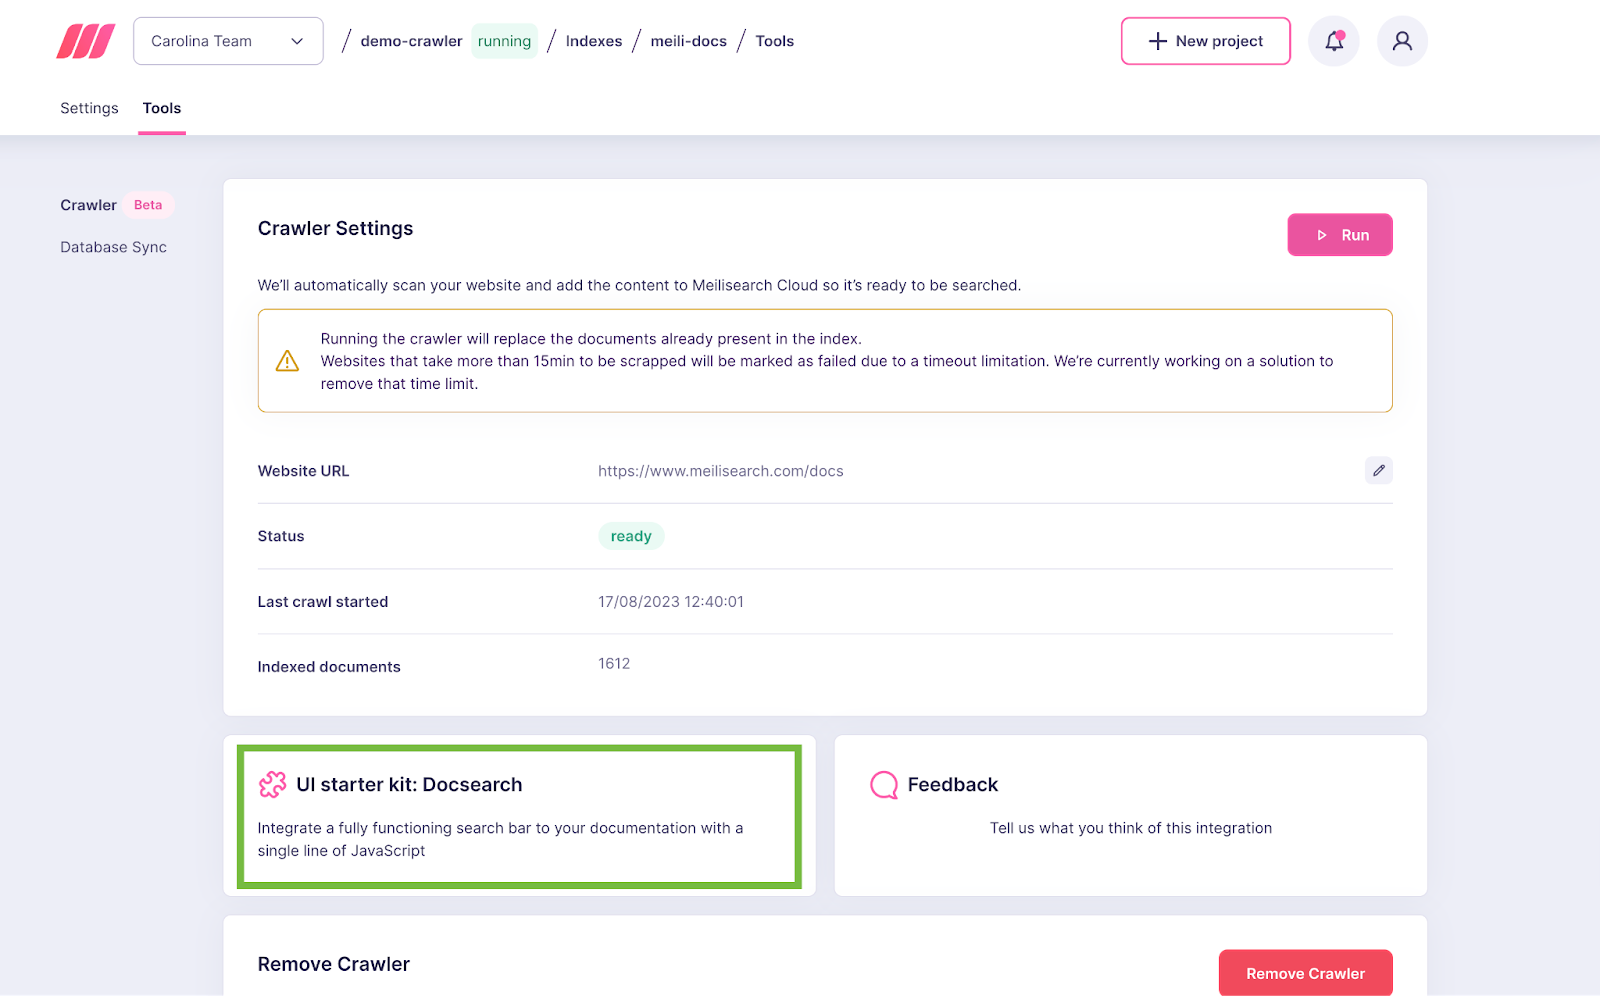Edit the Website URL with pencil icon
Image resolution: width=1600 pixels, height=996 pixels.
1378,470
